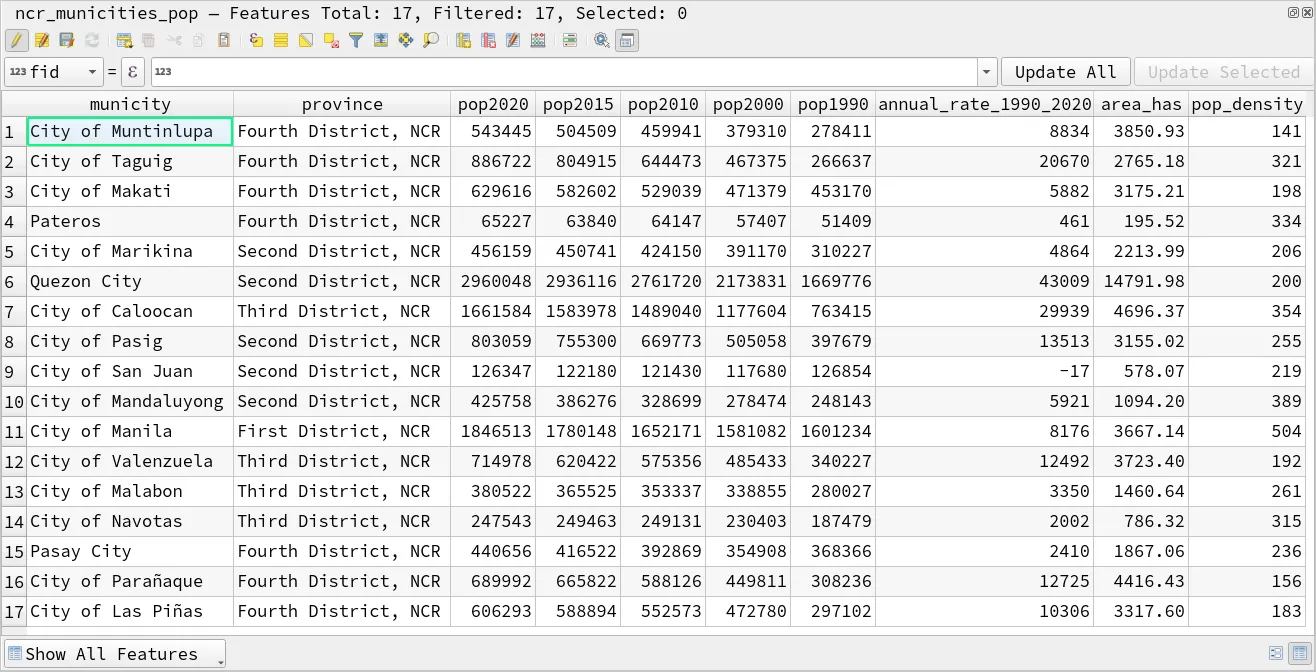Invert the feature selection
The image size is (1316, 672).
306,40
